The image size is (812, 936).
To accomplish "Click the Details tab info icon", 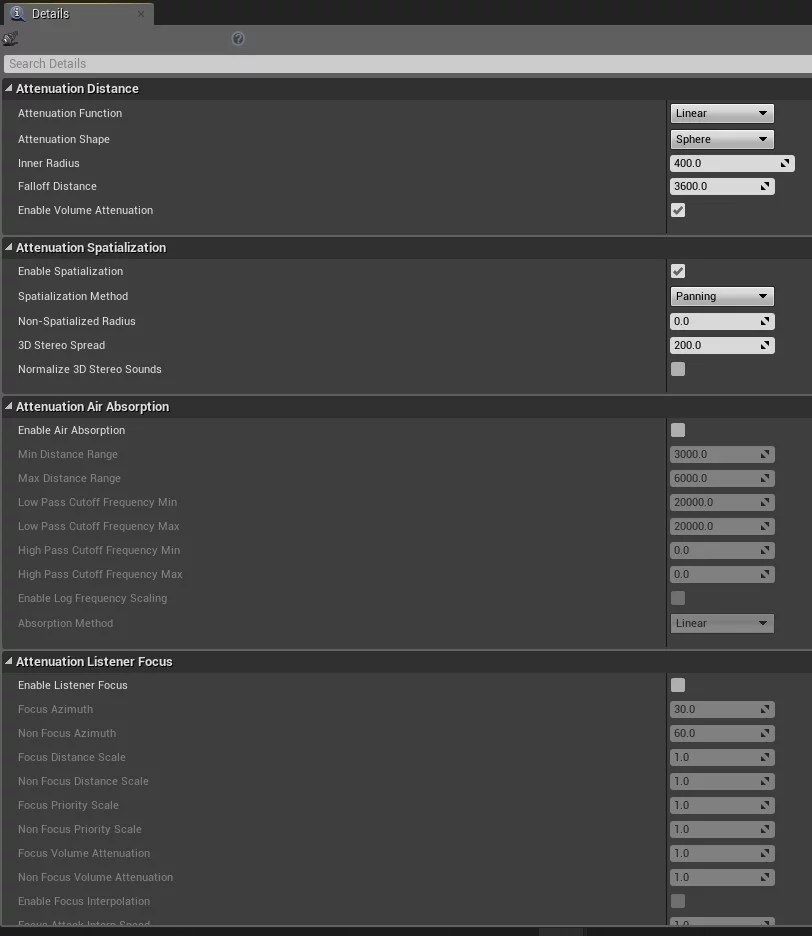I will [15, 13].
